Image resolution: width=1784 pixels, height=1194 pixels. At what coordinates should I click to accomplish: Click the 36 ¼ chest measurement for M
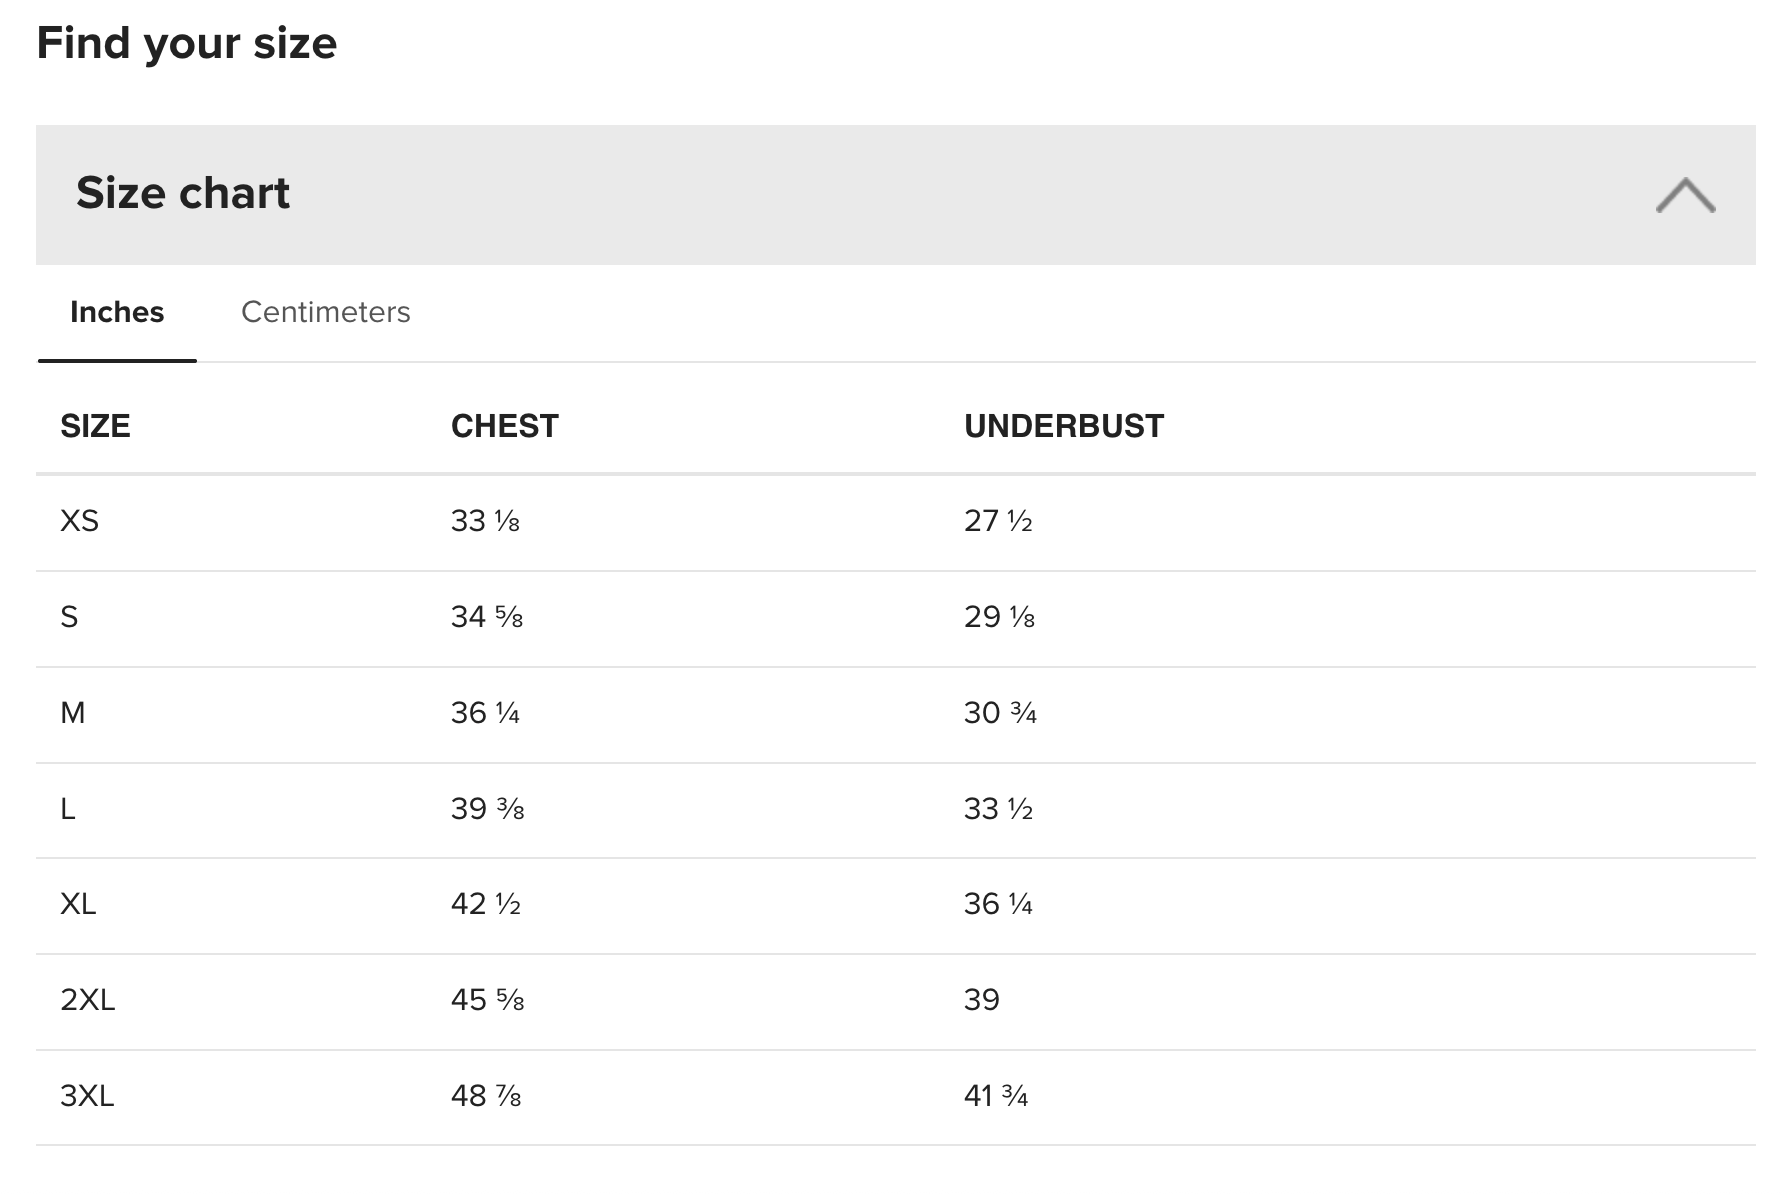coord(485,713)
